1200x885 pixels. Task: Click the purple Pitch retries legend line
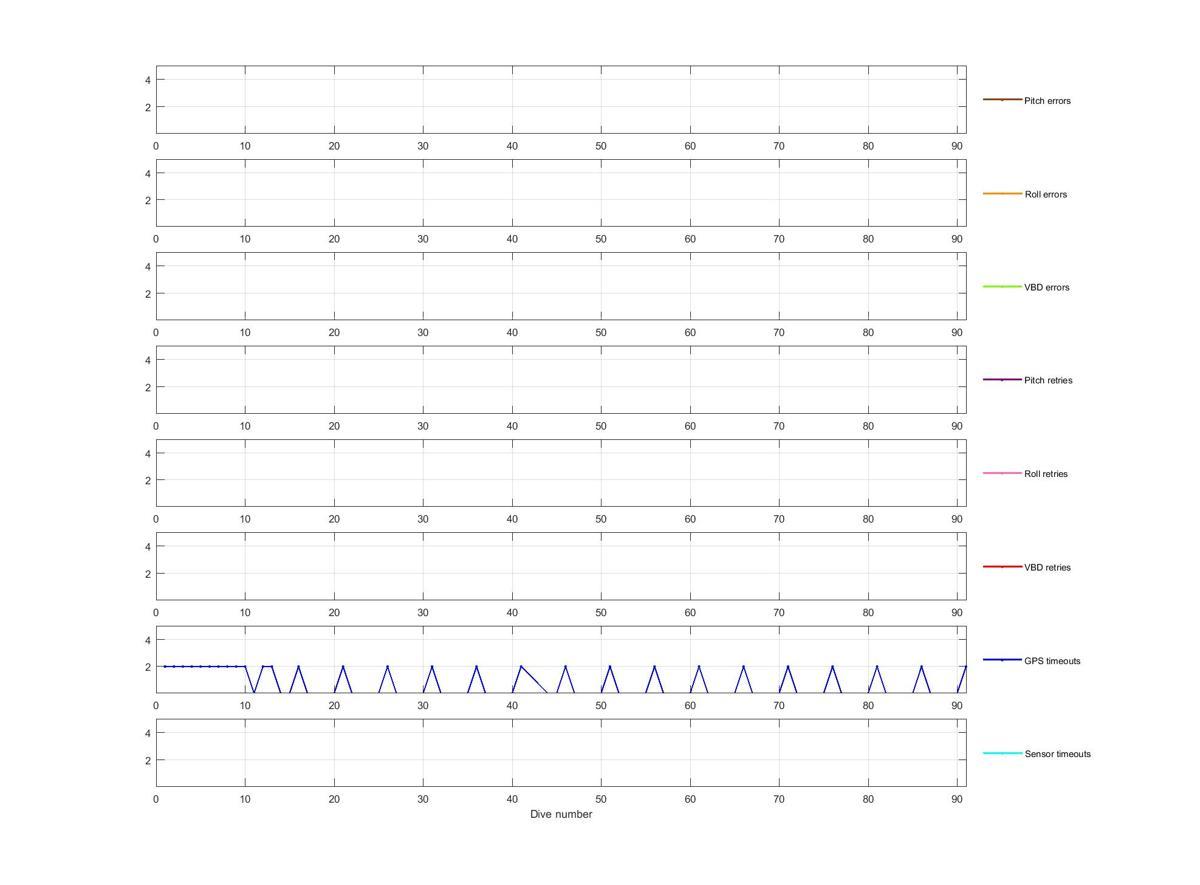(1002, 380)
